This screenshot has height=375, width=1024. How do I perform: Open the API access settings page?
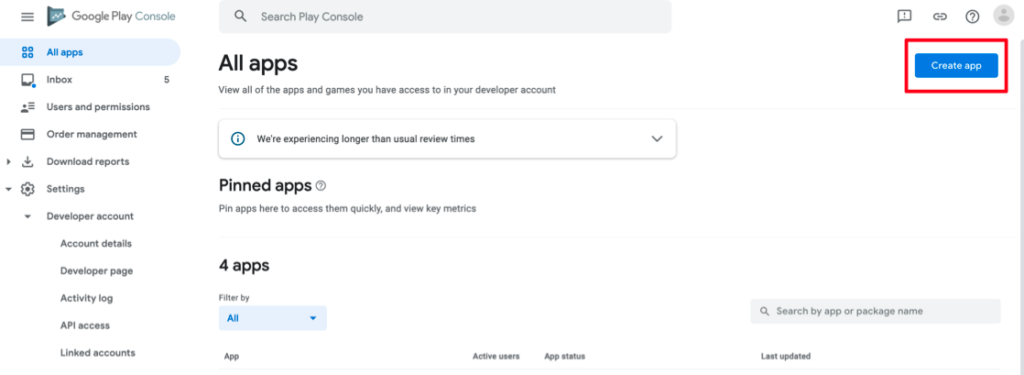click(85, 325)
